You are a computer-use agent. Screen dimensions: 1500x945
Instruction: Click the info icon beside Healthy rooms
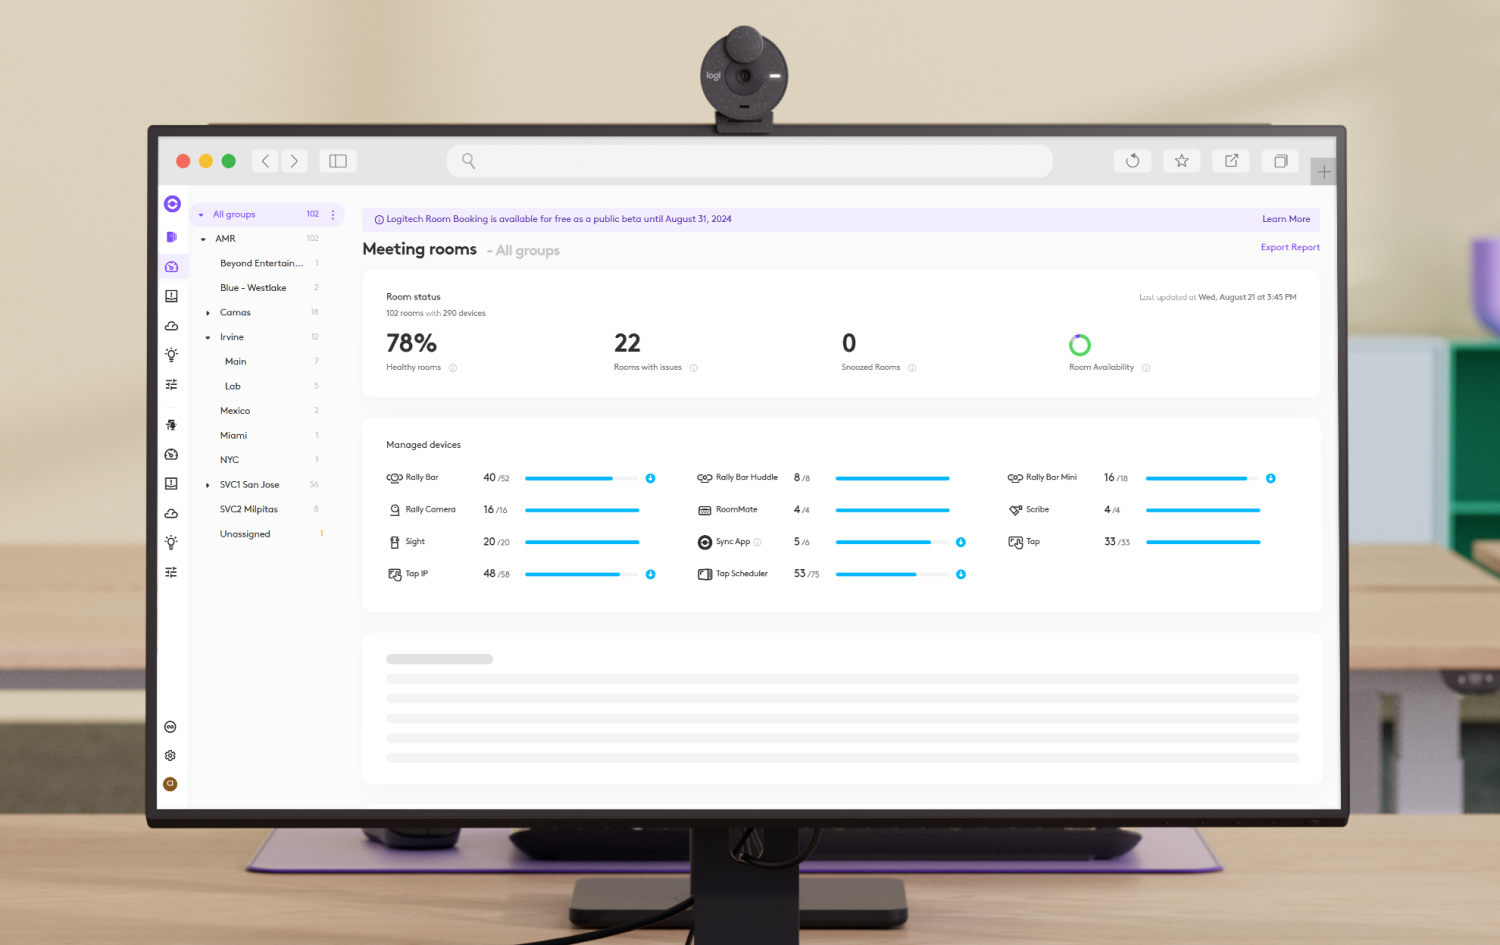tap(453, 368)
